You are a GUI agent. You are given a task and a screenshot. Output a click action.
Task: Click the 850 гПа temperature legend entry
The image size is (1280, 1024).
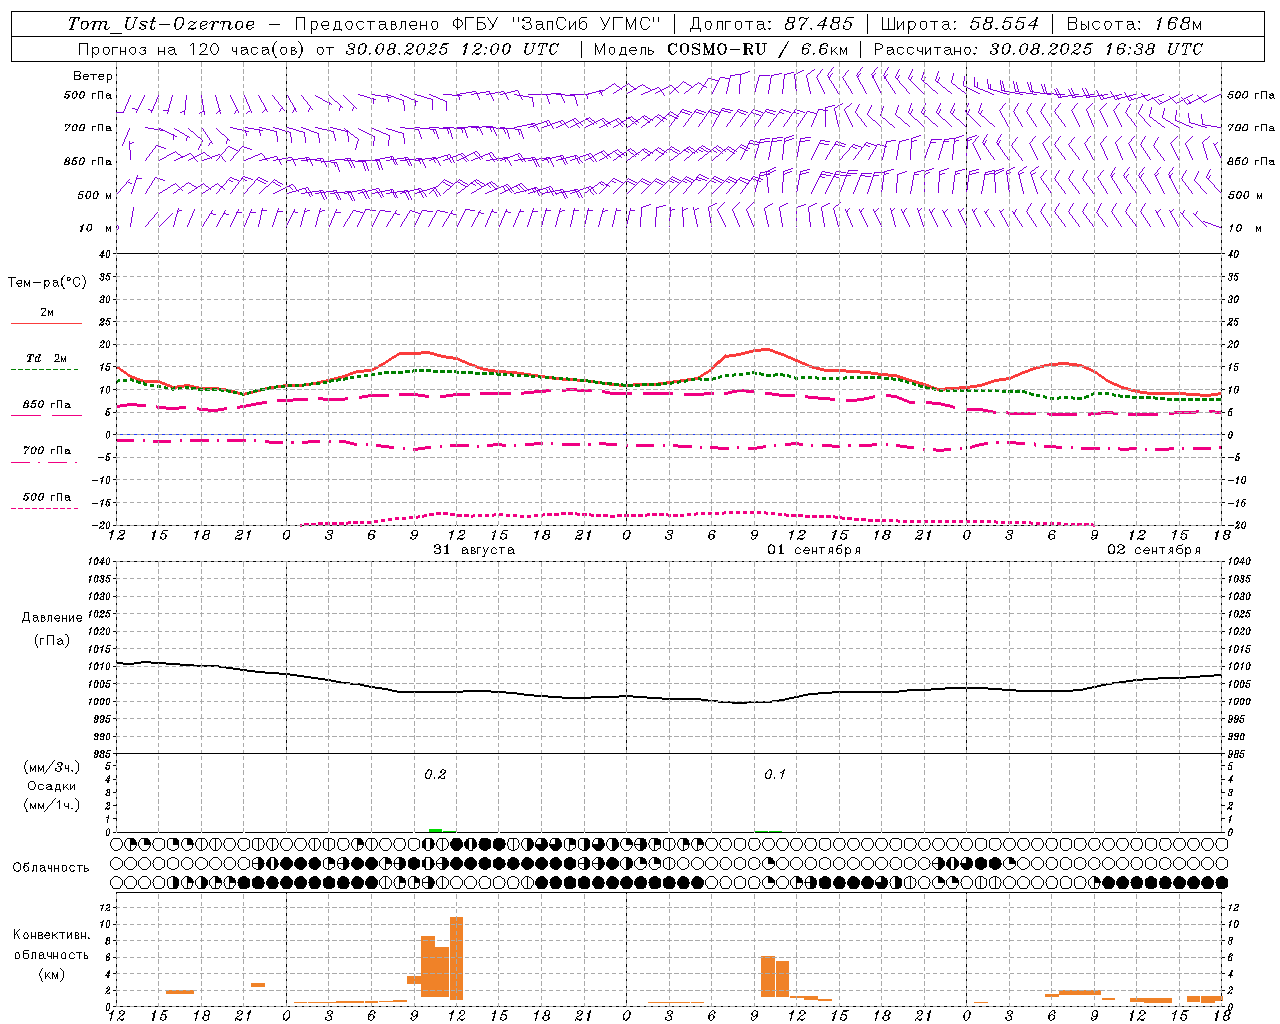[x=46, y=405]
